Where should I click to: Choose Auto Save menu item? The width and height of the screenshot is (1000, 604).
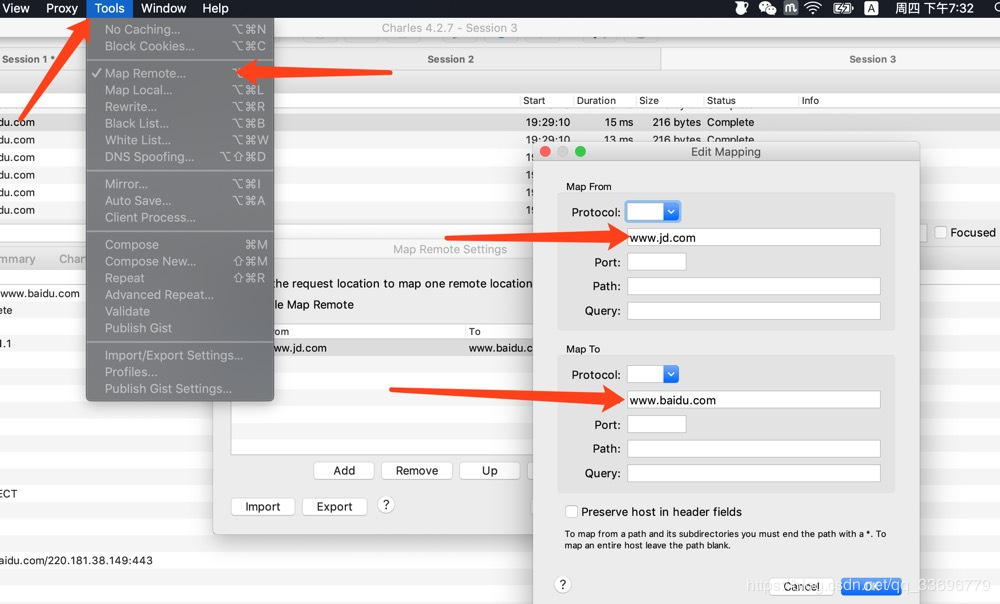pyautogui.click(x=180, y=200)
